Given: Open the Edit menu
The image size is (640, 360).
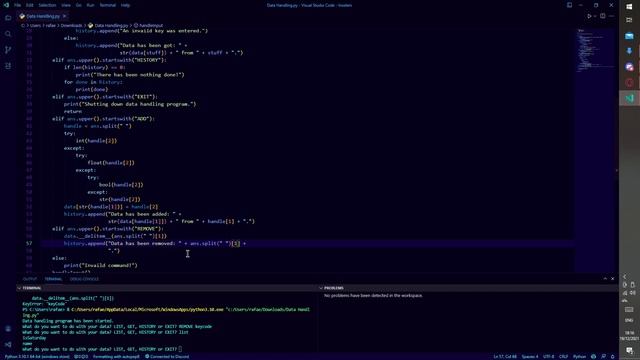Looking at the screenshot, I should click(30, 5).
